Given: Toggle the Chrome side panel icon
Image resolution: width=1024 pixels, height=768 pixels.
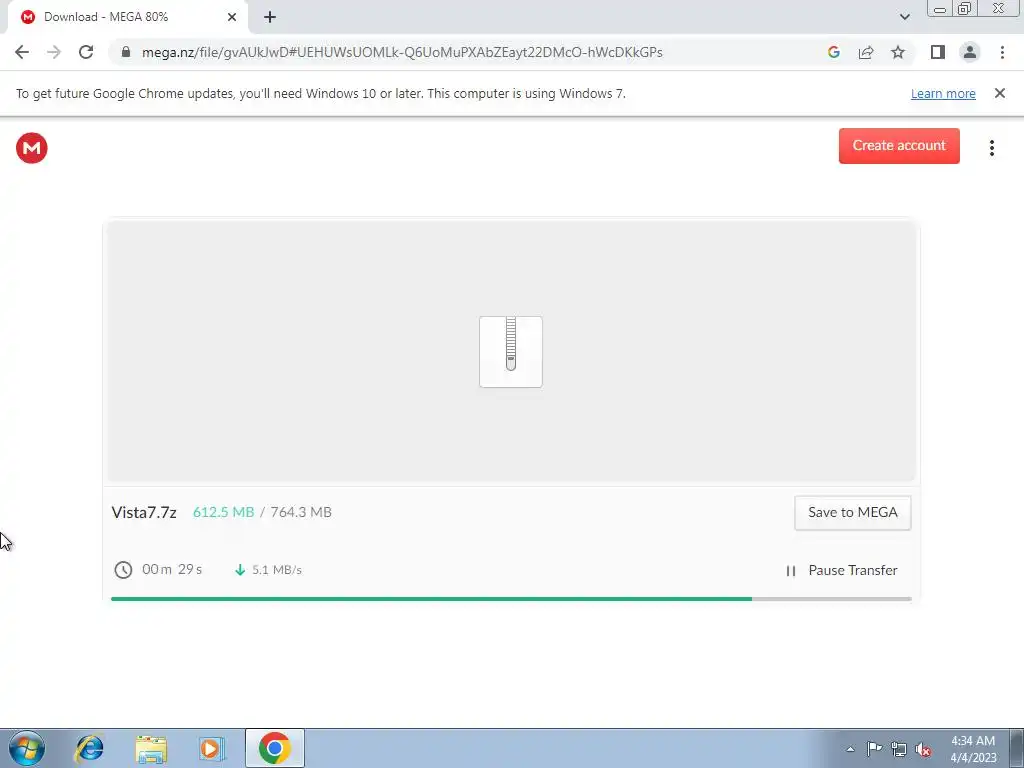Looking at the screenshot, I should click(x=938, y=52).
